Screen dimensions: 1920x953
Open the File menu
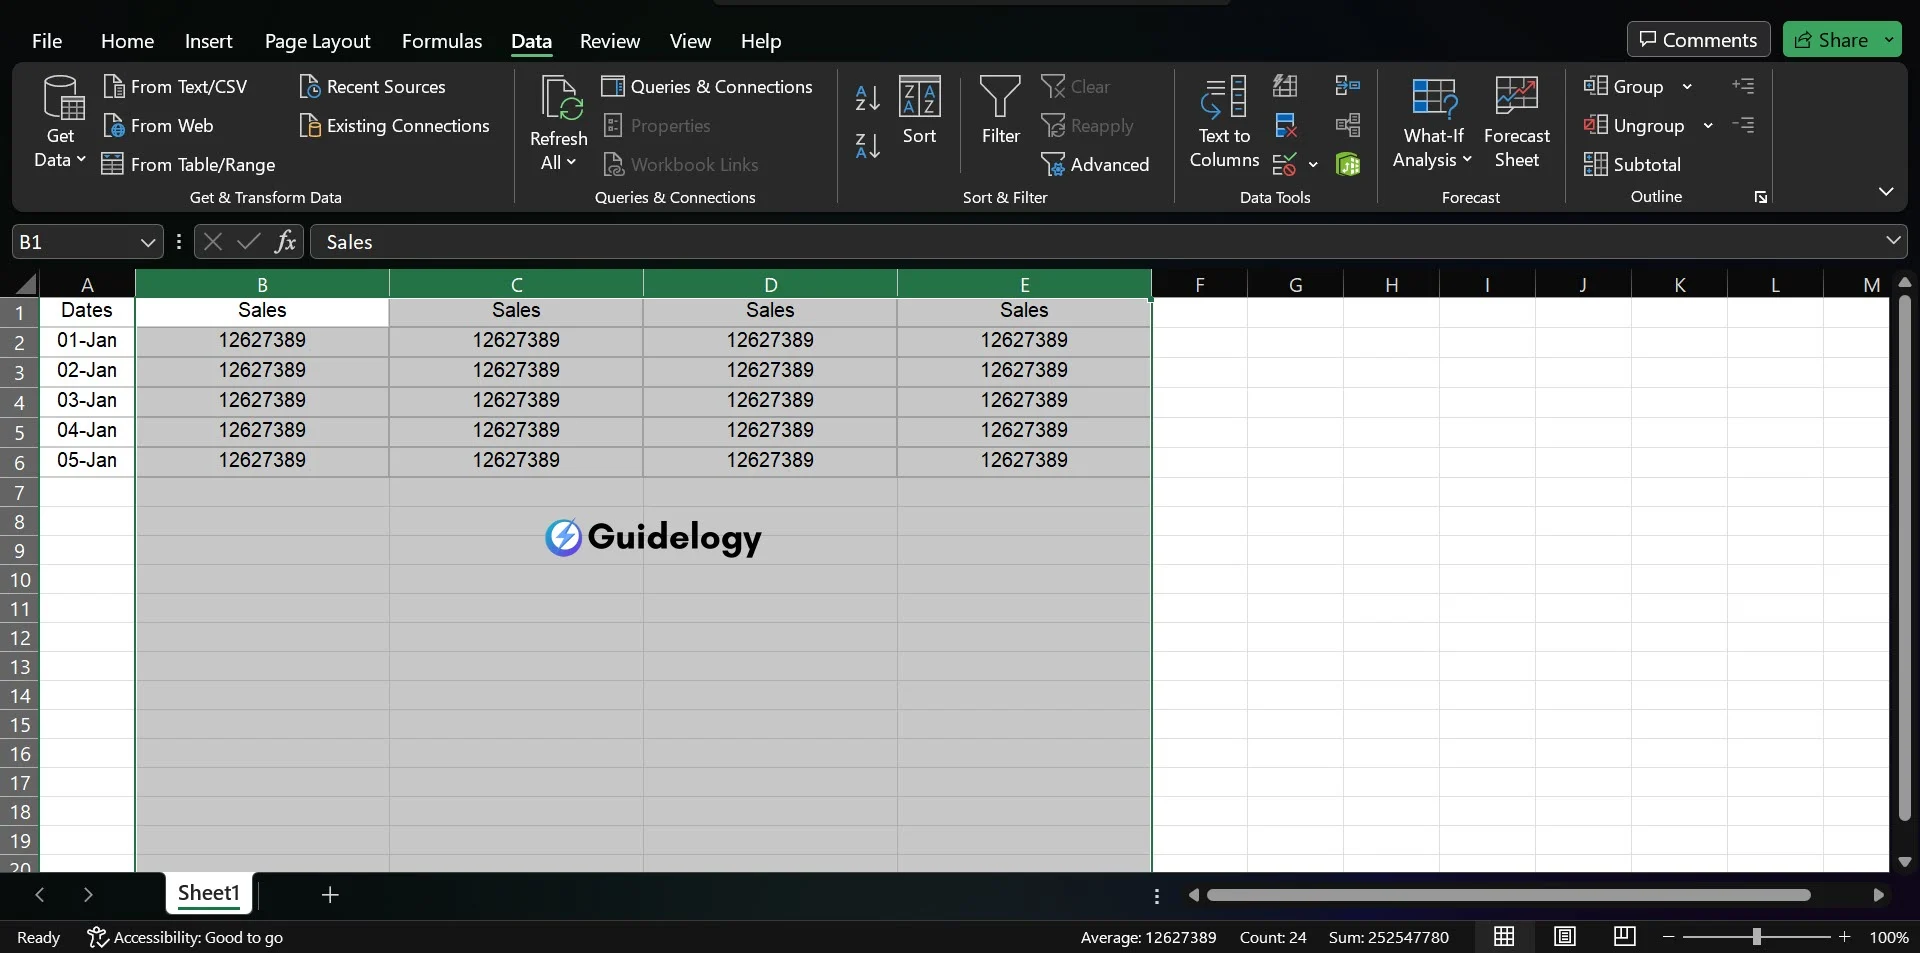47,41
